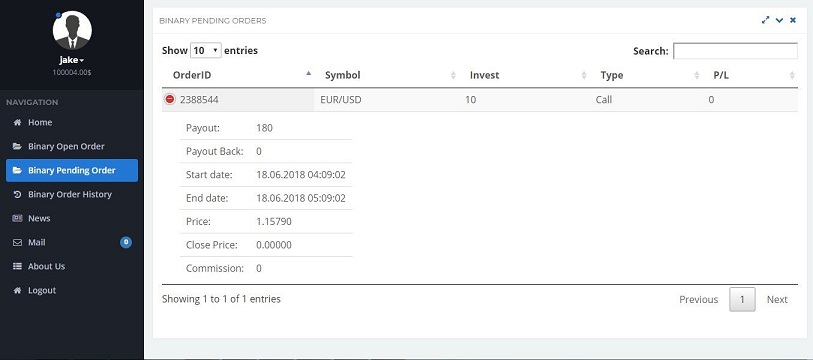Viewport: 813px width, 360px height.
Task: Sort table by Symbol column arrows
Action: [453, 75]
